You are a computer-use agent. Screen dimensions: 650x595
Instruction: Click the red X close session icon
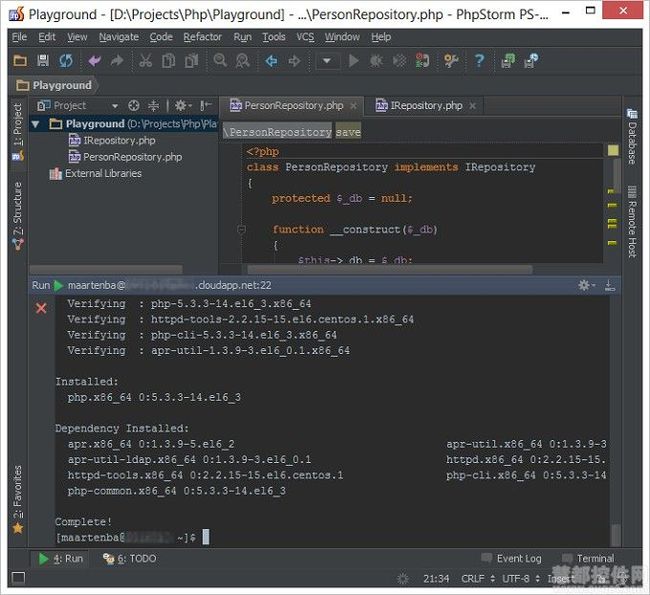[41, 308]
